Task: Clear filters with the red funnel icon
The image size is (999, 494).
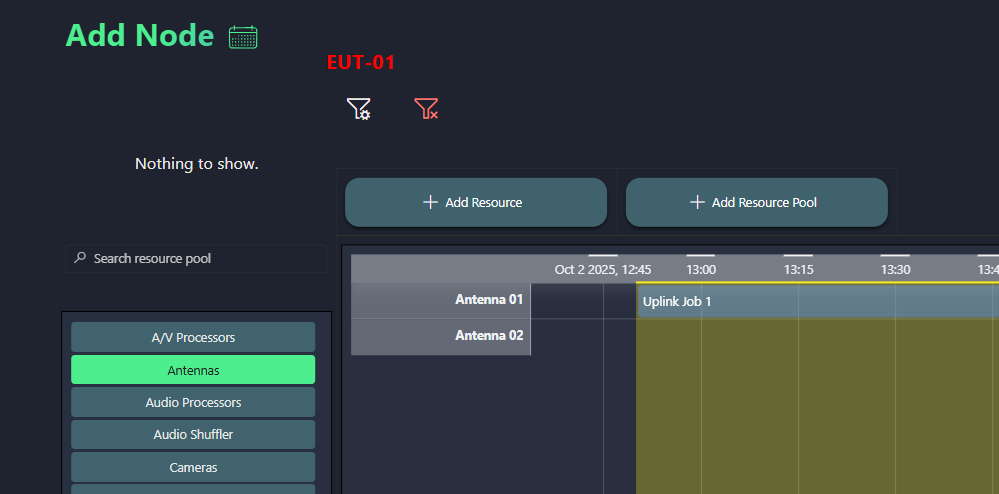Action: tap(426, 109)
